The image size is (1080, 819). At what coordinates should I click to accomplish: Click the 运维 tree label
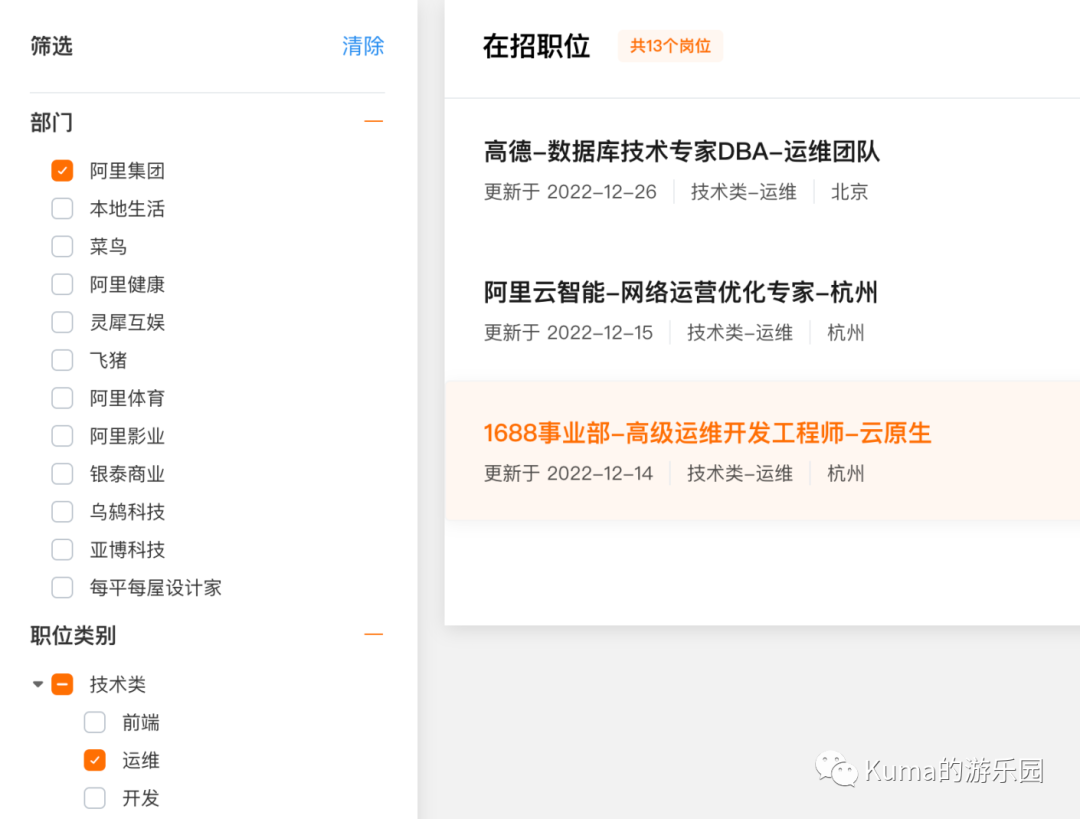pos(141,760)
